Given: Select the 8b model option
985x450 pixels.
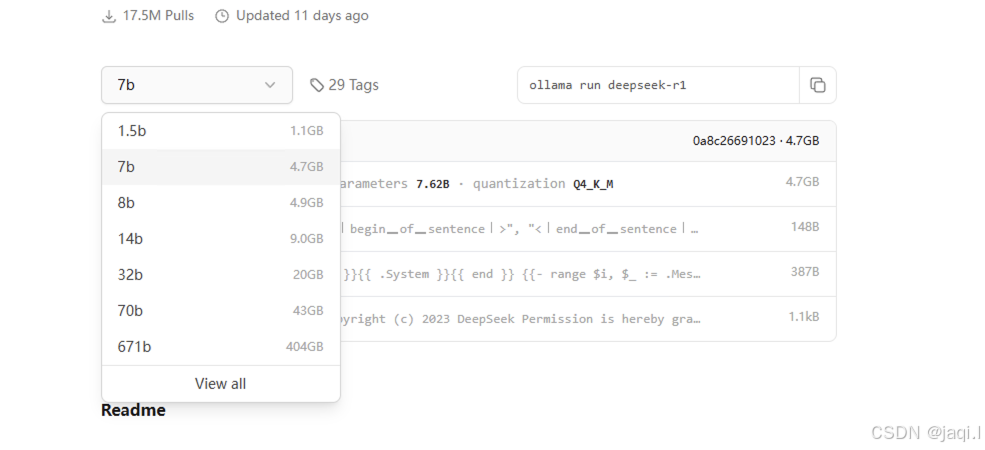Looking at the screenshot, I should [x=220, y=203].
